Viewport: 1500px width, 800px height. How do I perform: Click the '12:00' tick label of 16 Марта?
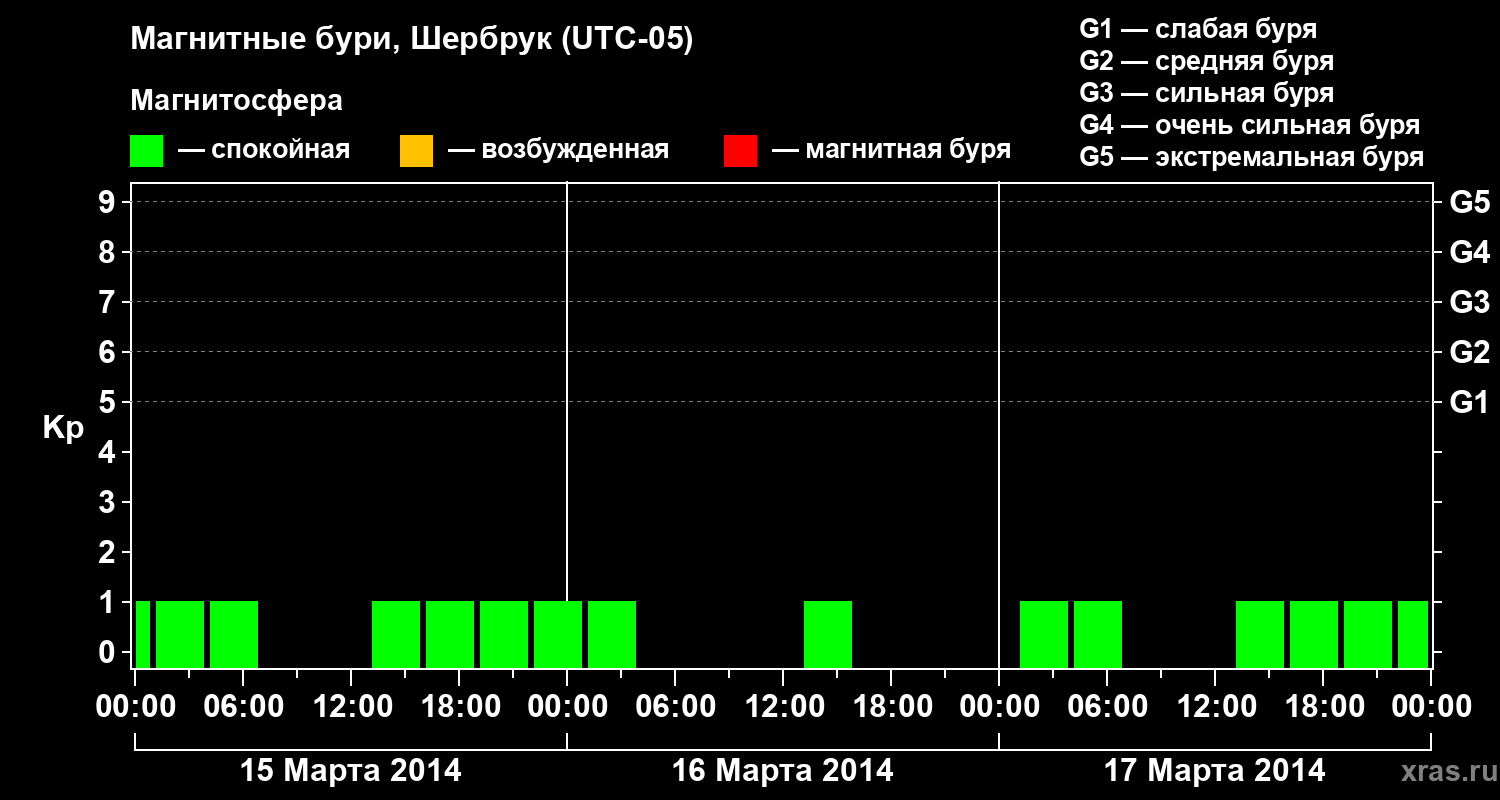click(783, 707)
